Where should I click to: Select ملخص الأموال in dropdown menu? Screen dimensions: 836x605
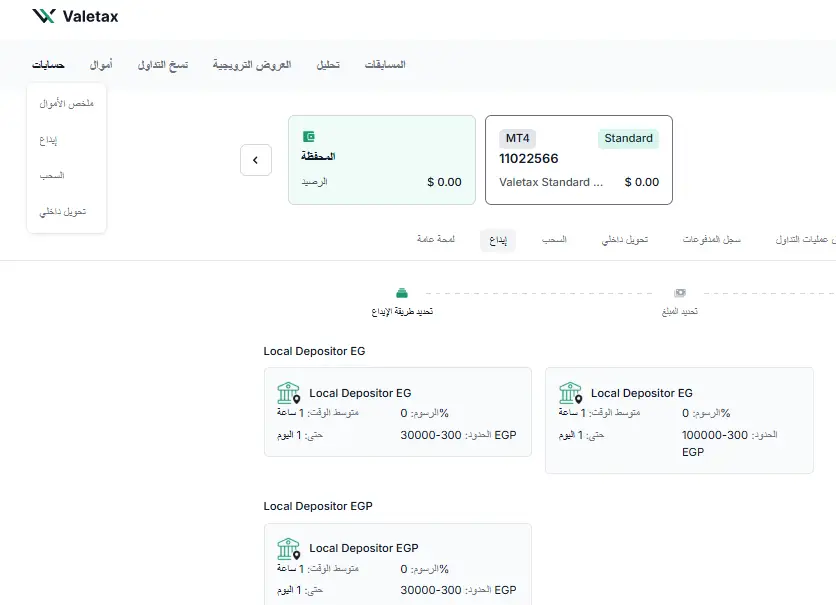coord(67,103)
